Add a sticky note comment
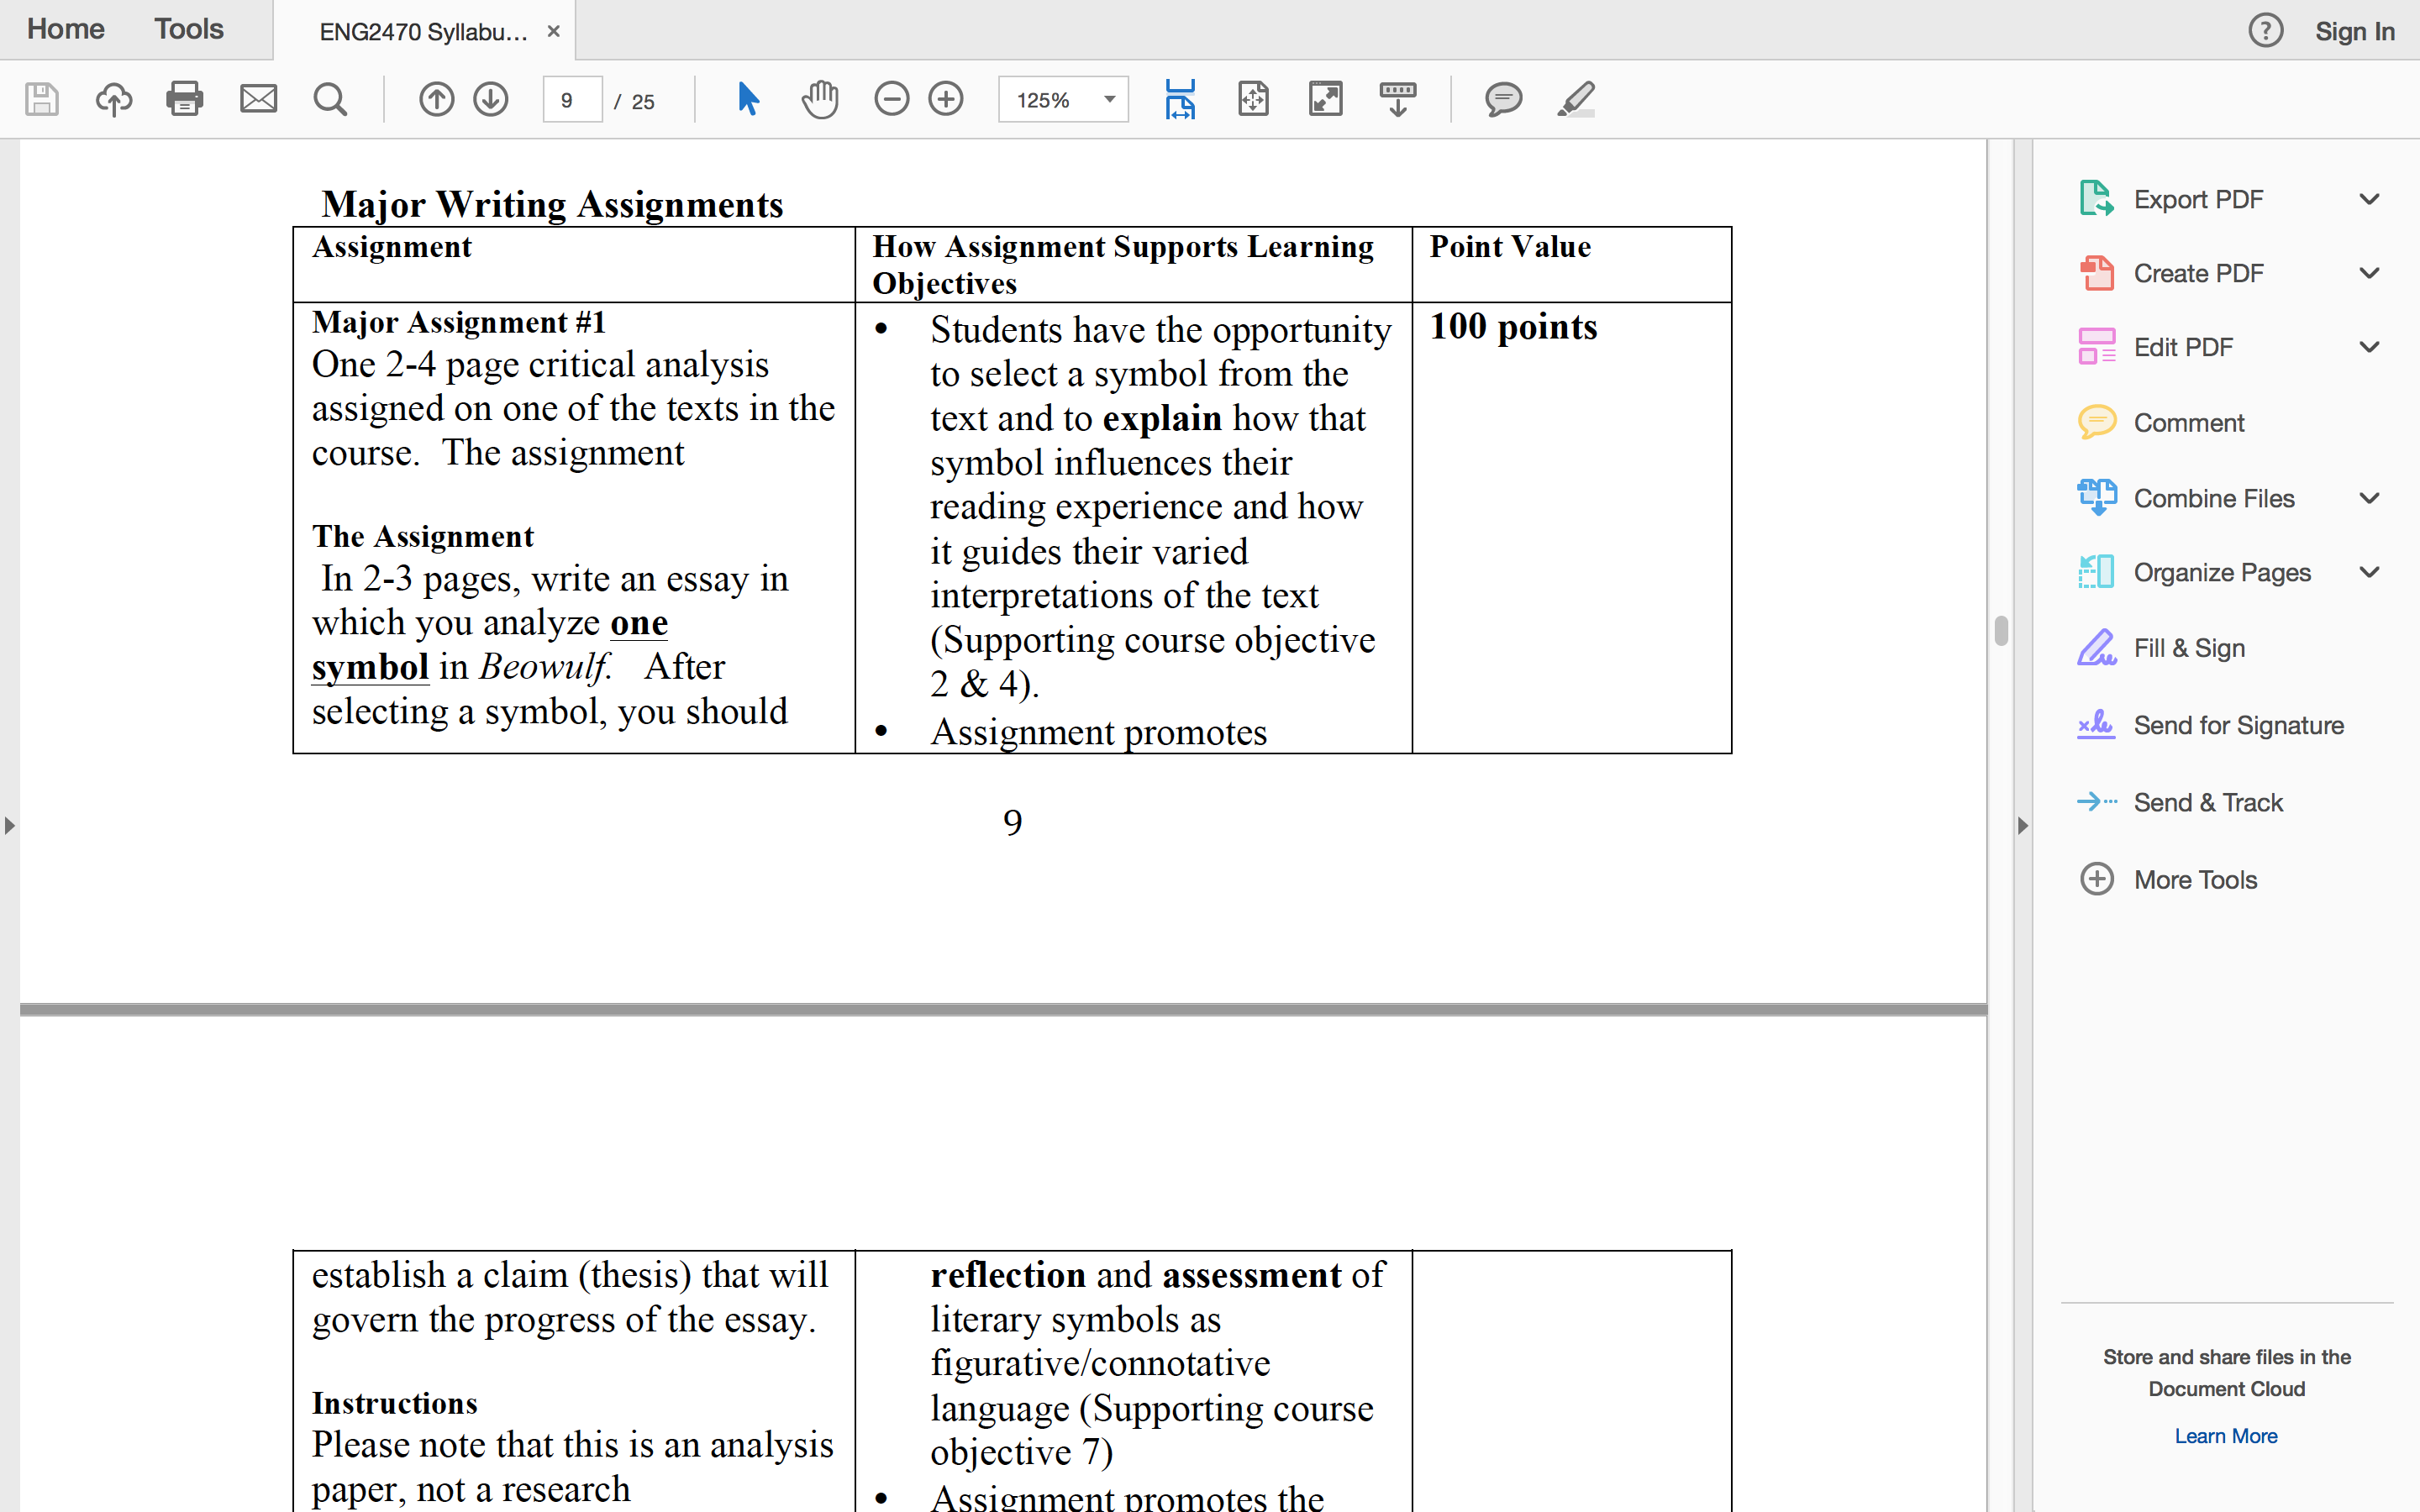Screen dimensions: 2420x1512 1503,99
